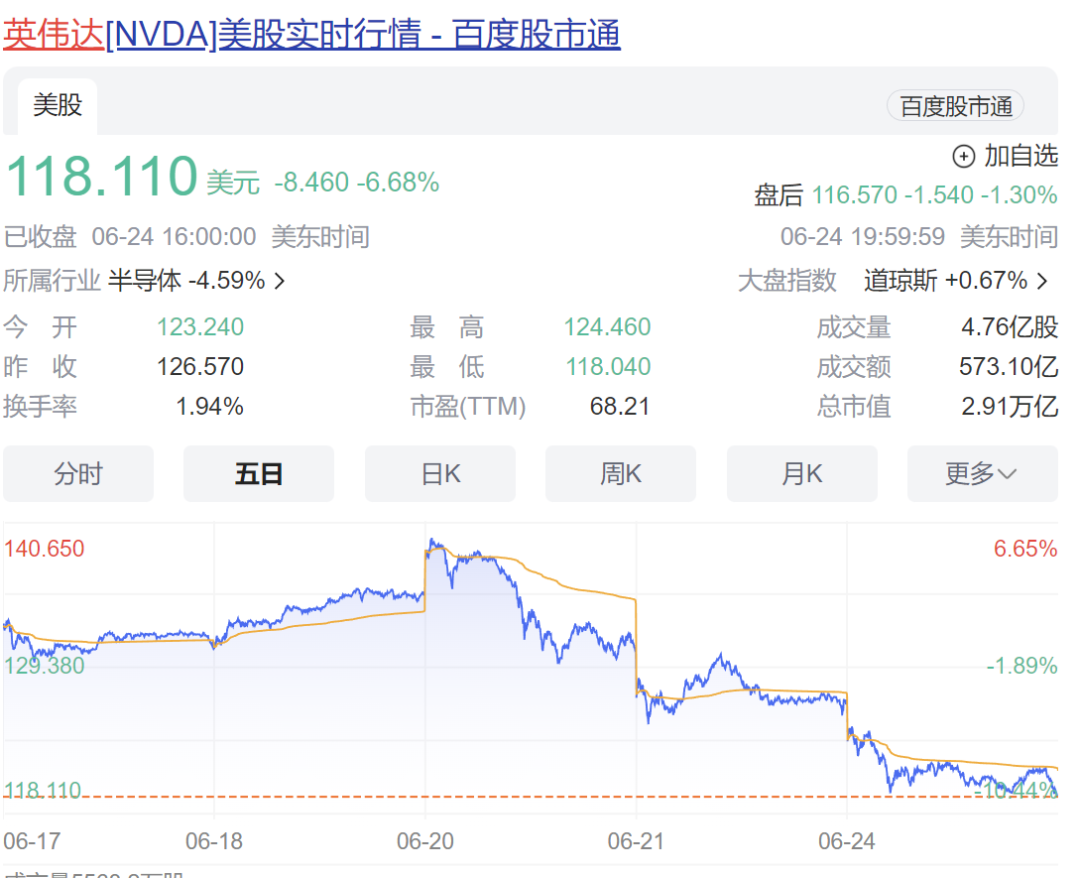The height and width of the screenshot is (878, 1080).
Task: Open the 英伟达[NVDA]美股实时行情 title link
Action: pyautogui.click(x=312, y=34)
